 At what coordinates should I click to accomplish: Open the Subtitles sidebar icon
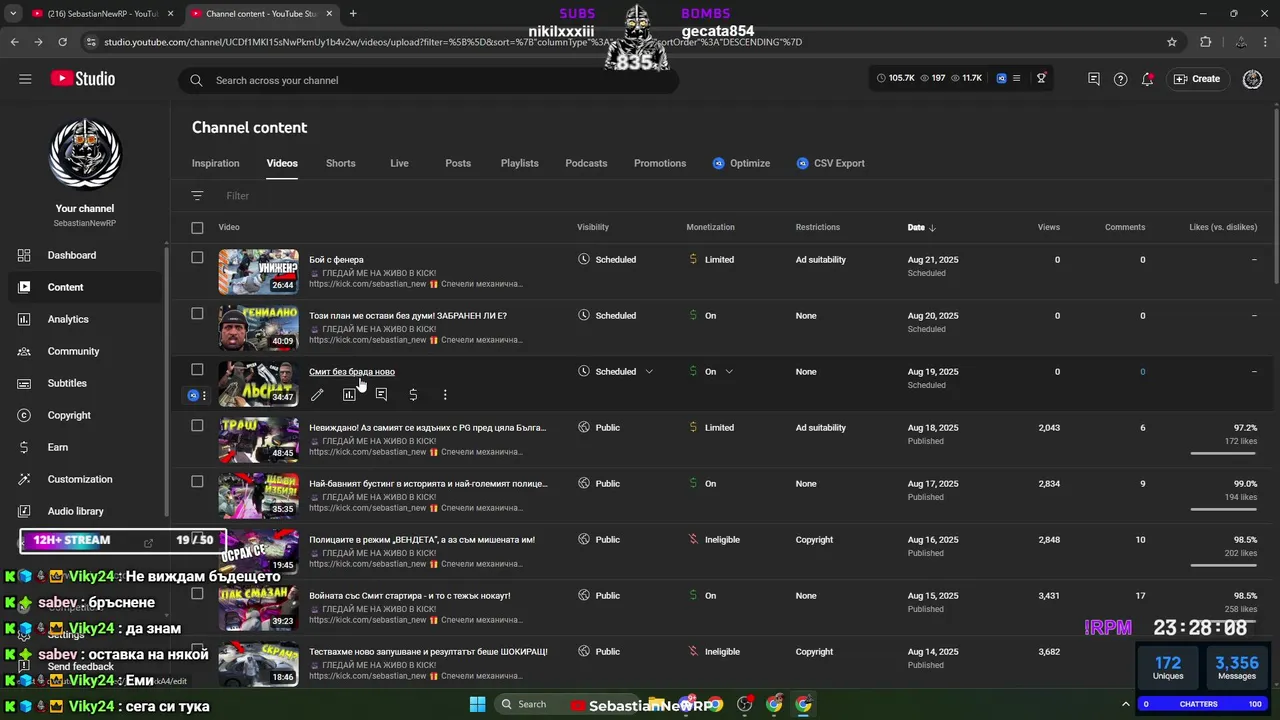24,383
